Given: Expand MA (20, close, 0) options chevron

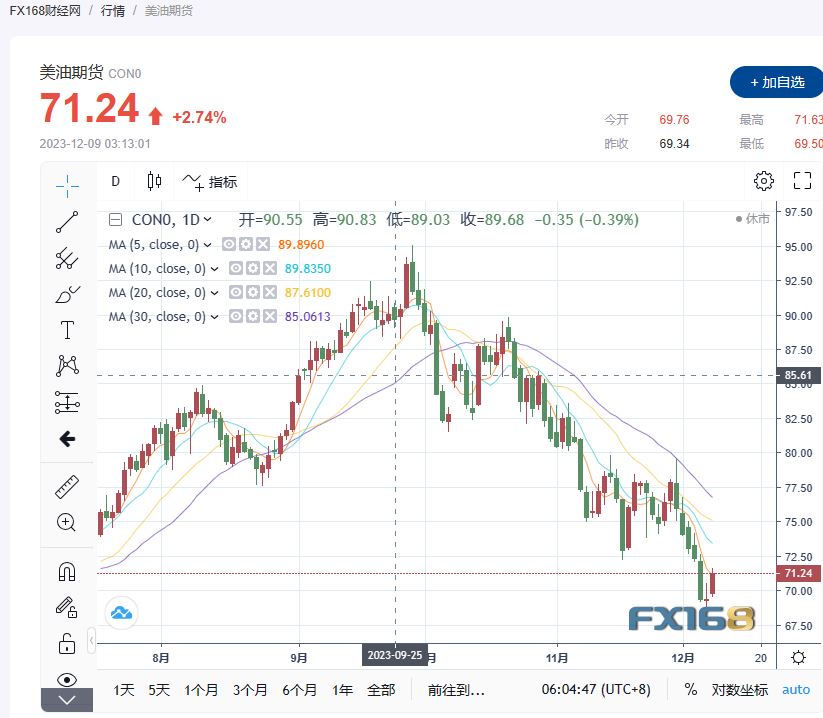Looking at the screenshot, I should (213, 293).
